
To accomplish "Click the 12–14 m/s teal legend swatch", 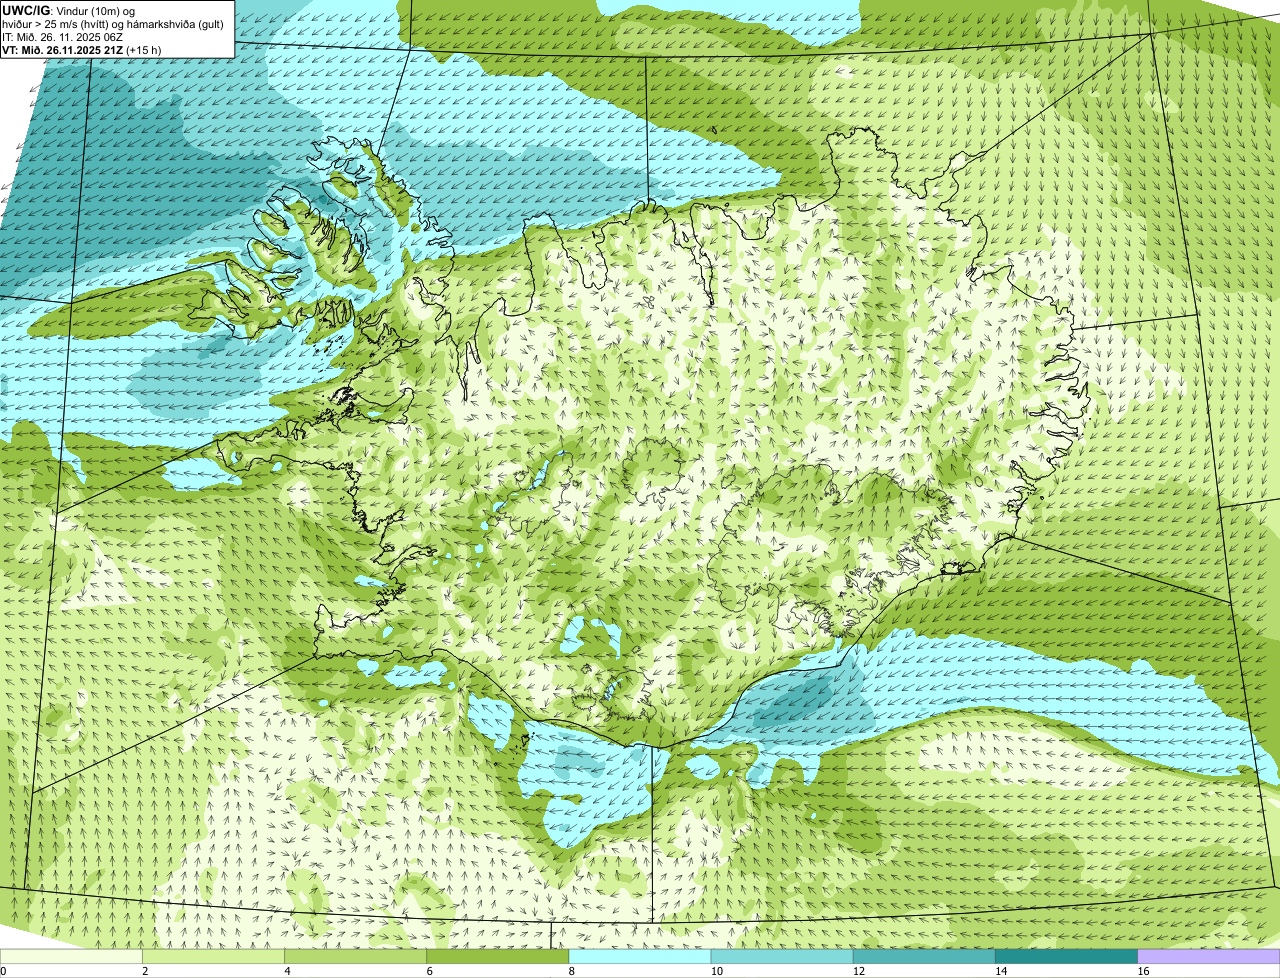I will pos(924,957).
